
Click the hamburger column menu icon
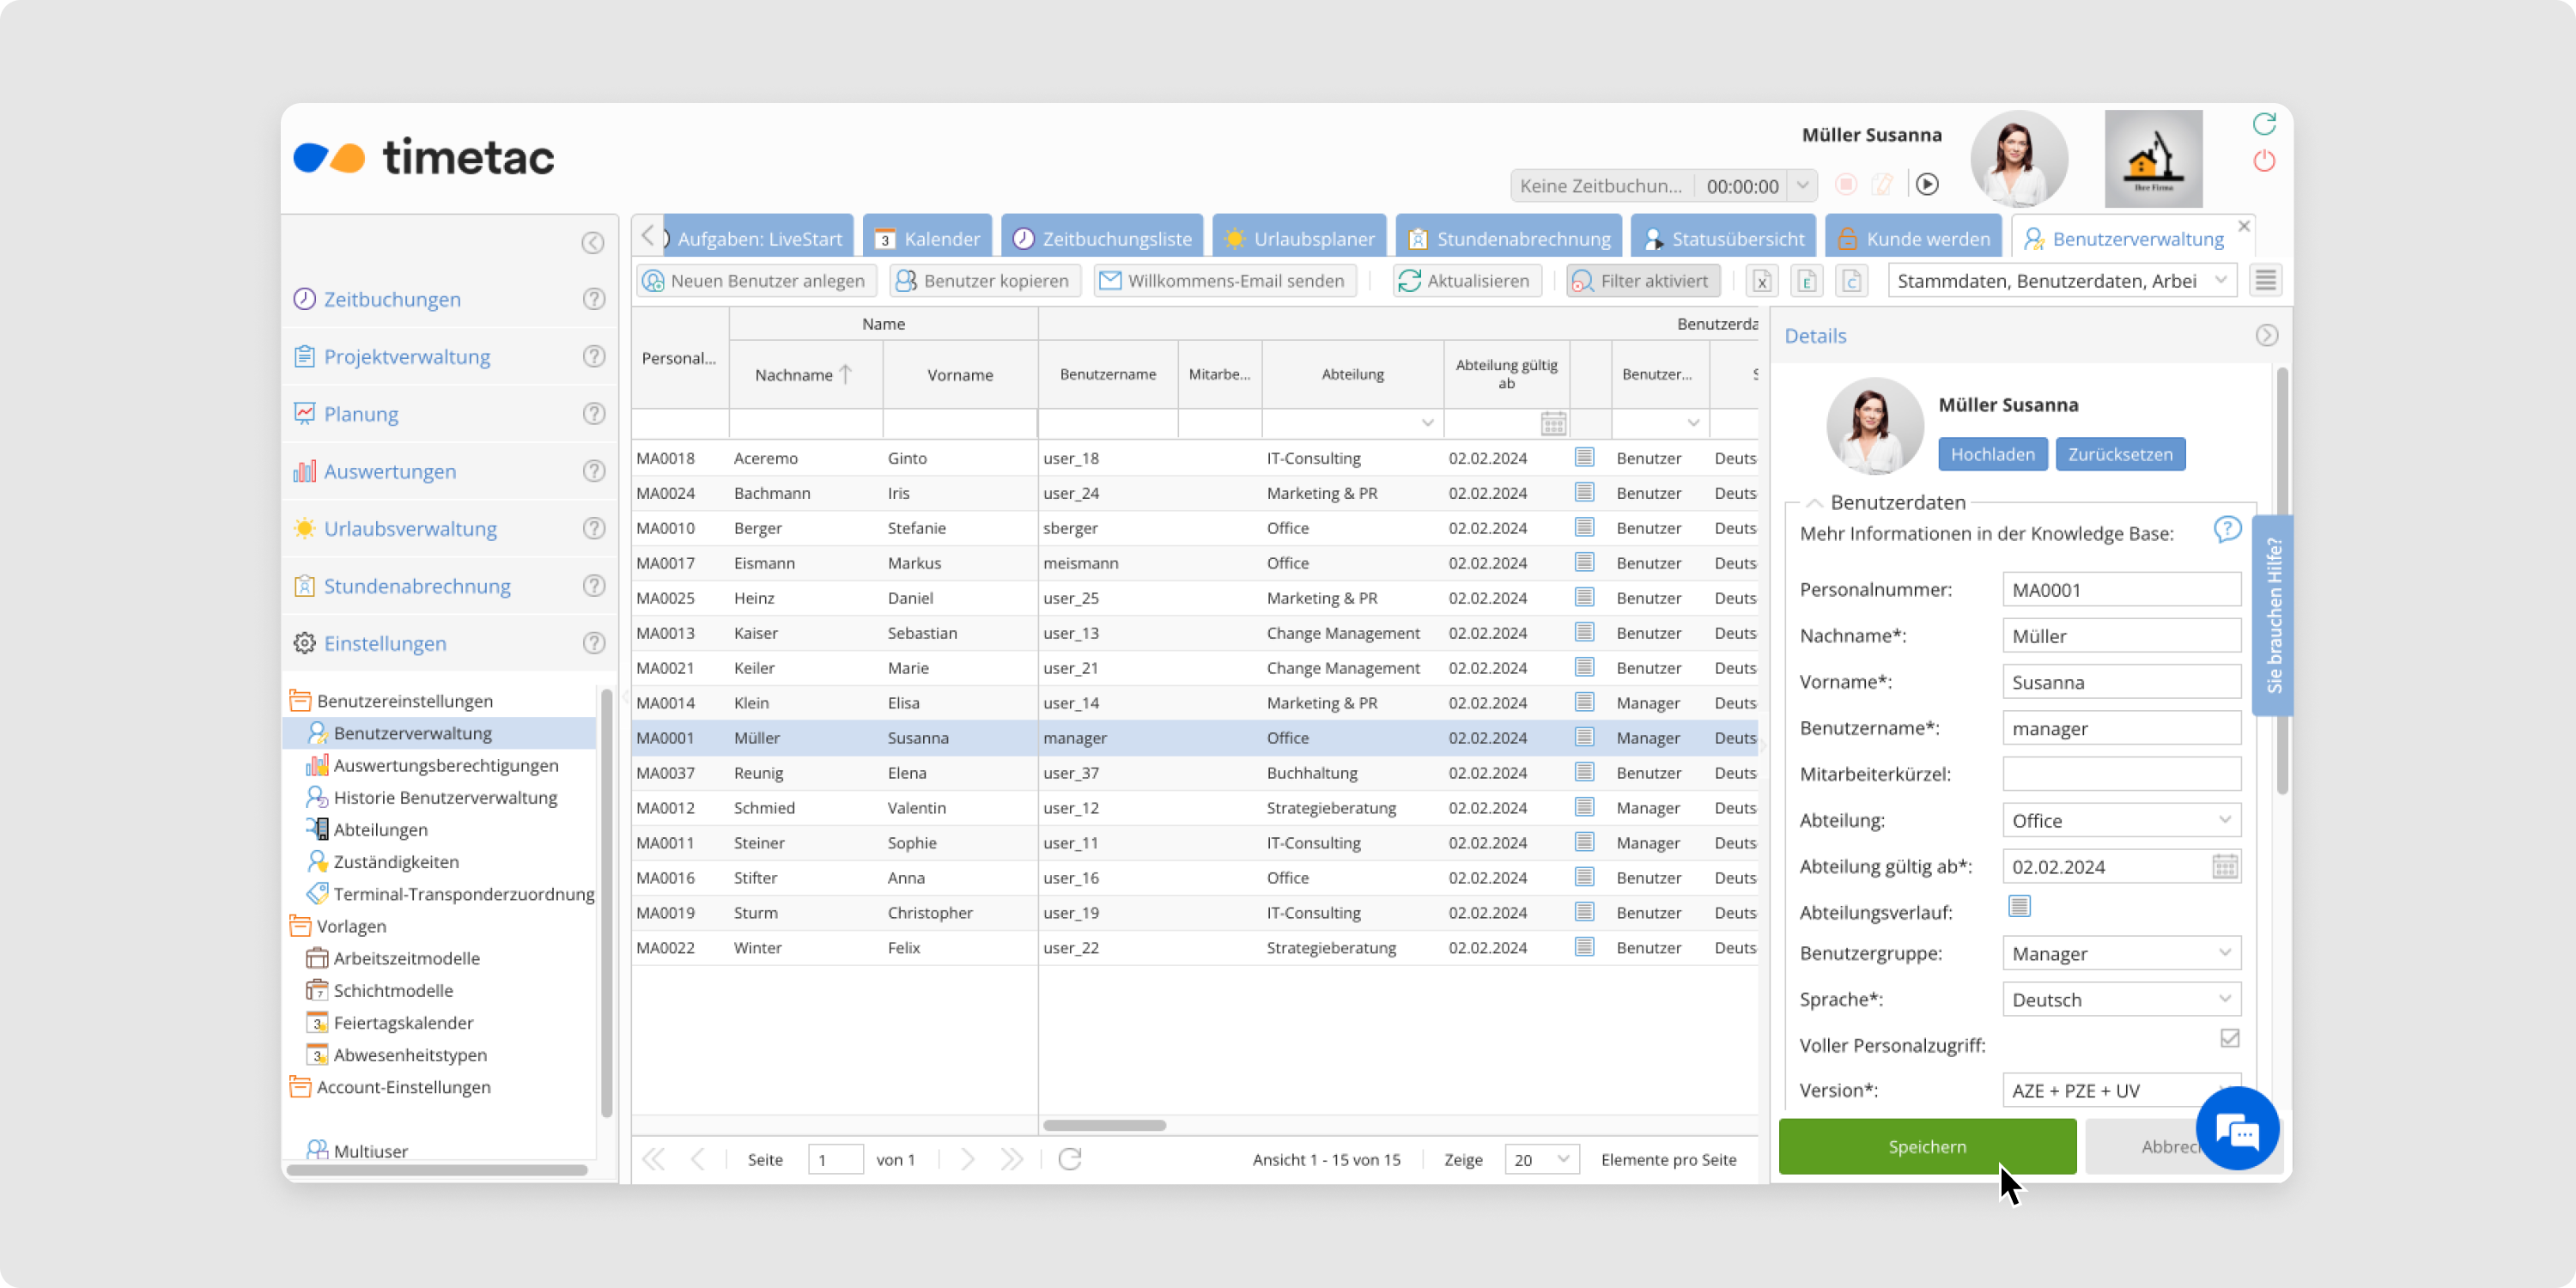[2265, 281]
